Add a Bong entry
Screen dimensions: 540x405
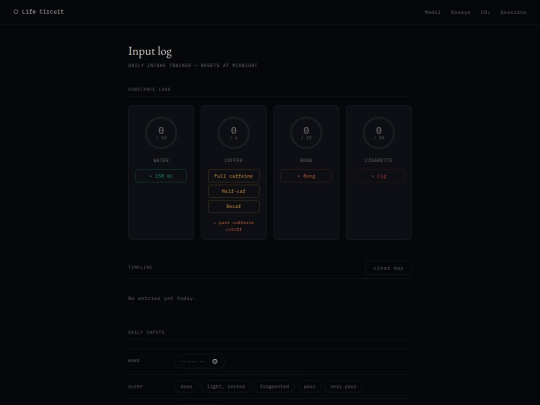pos(306,176)
